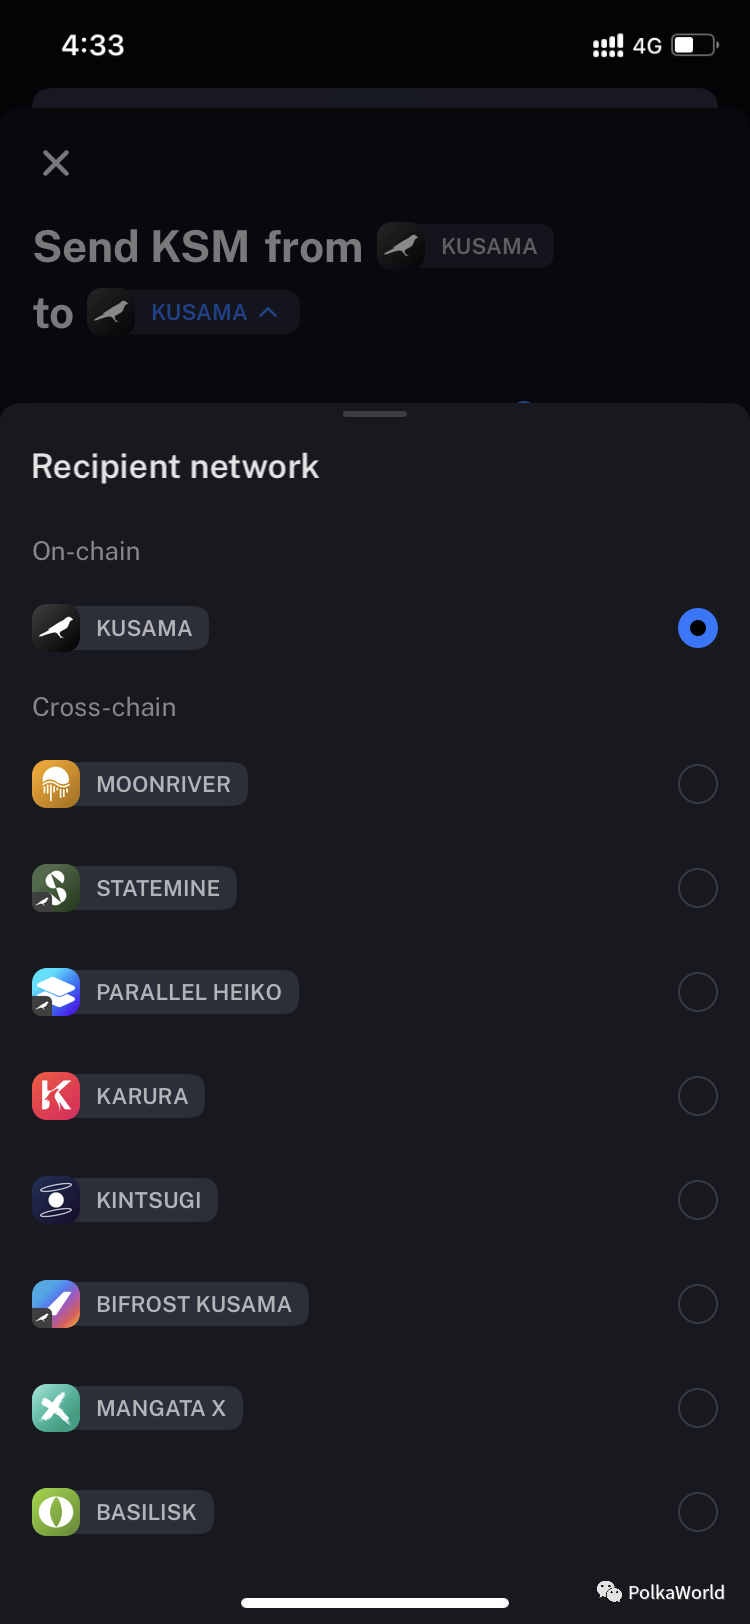Tap the Moonriver network logo icon
Viewport: 750px width, 1624px height.
pyautogui.click(x=56, y=784)
